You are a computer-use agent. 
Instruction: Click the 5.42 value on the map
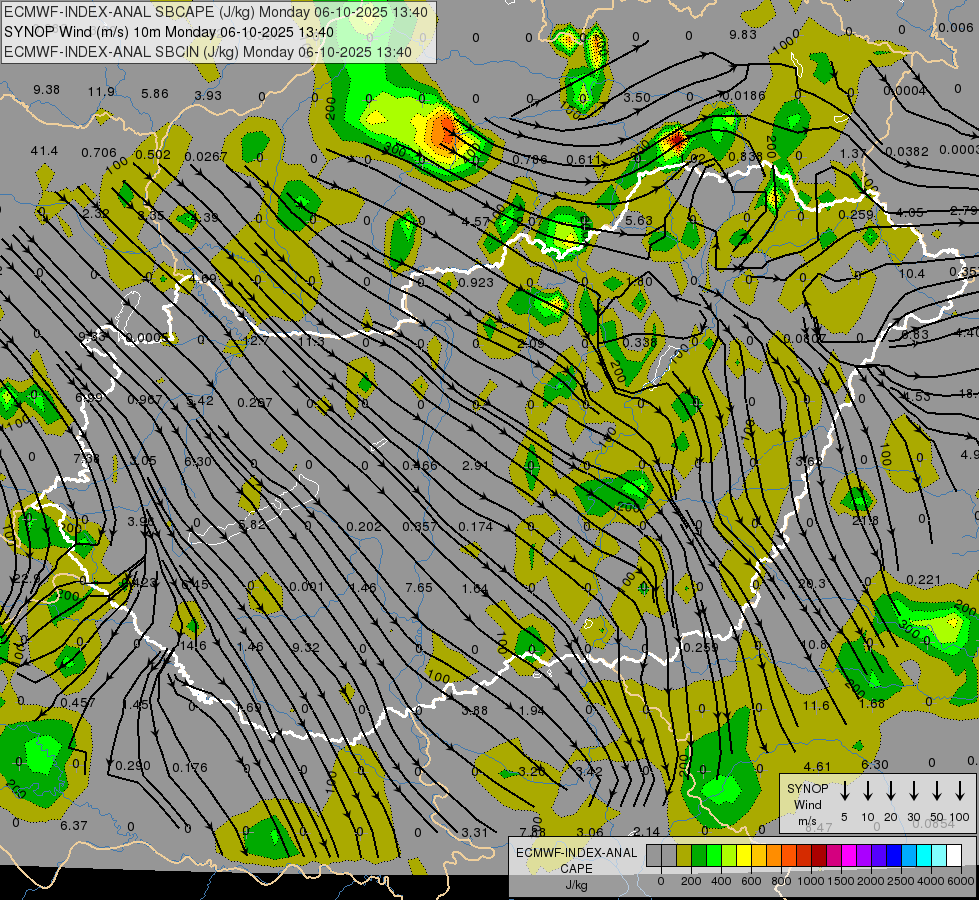(x=200, y=400)
